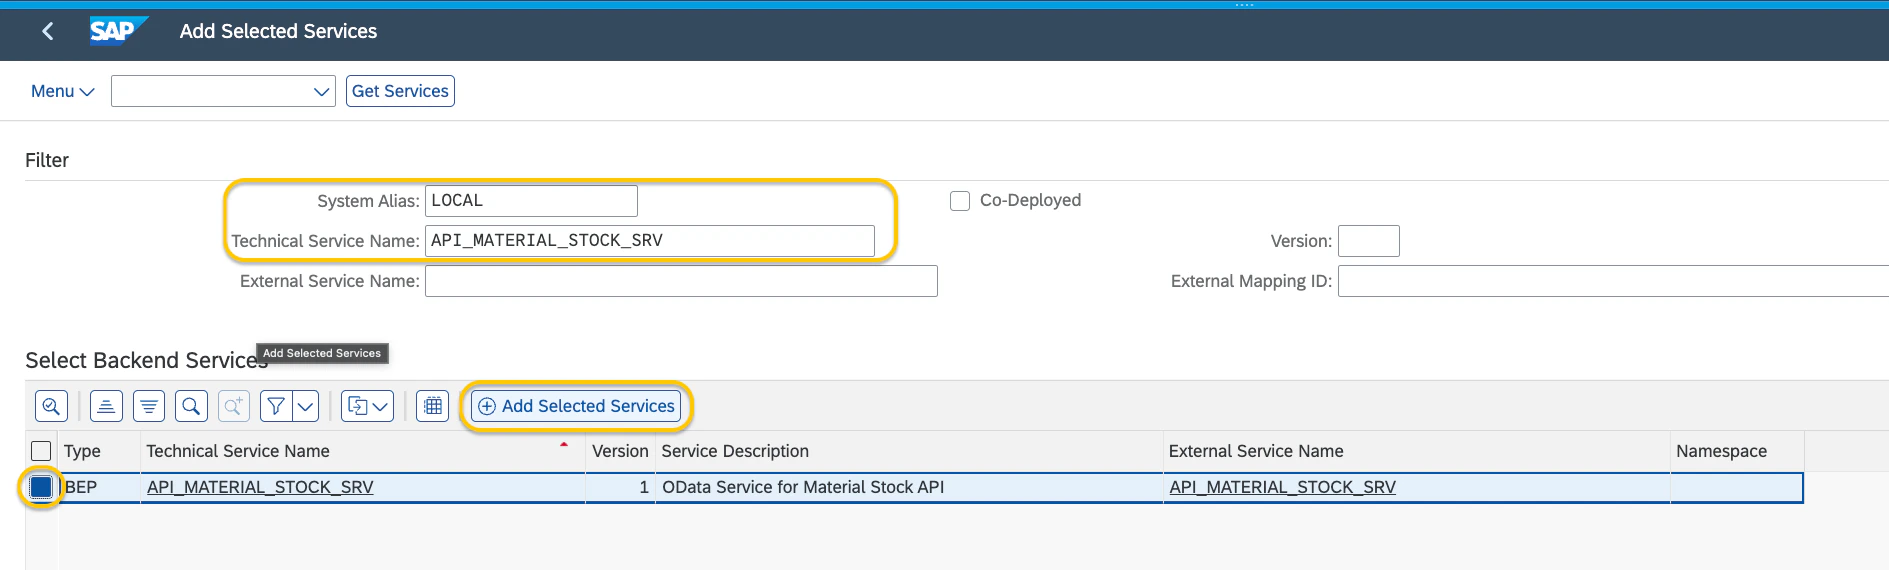
Task: Apply the Set Filter funnel icon
Action: click(276, 406)
